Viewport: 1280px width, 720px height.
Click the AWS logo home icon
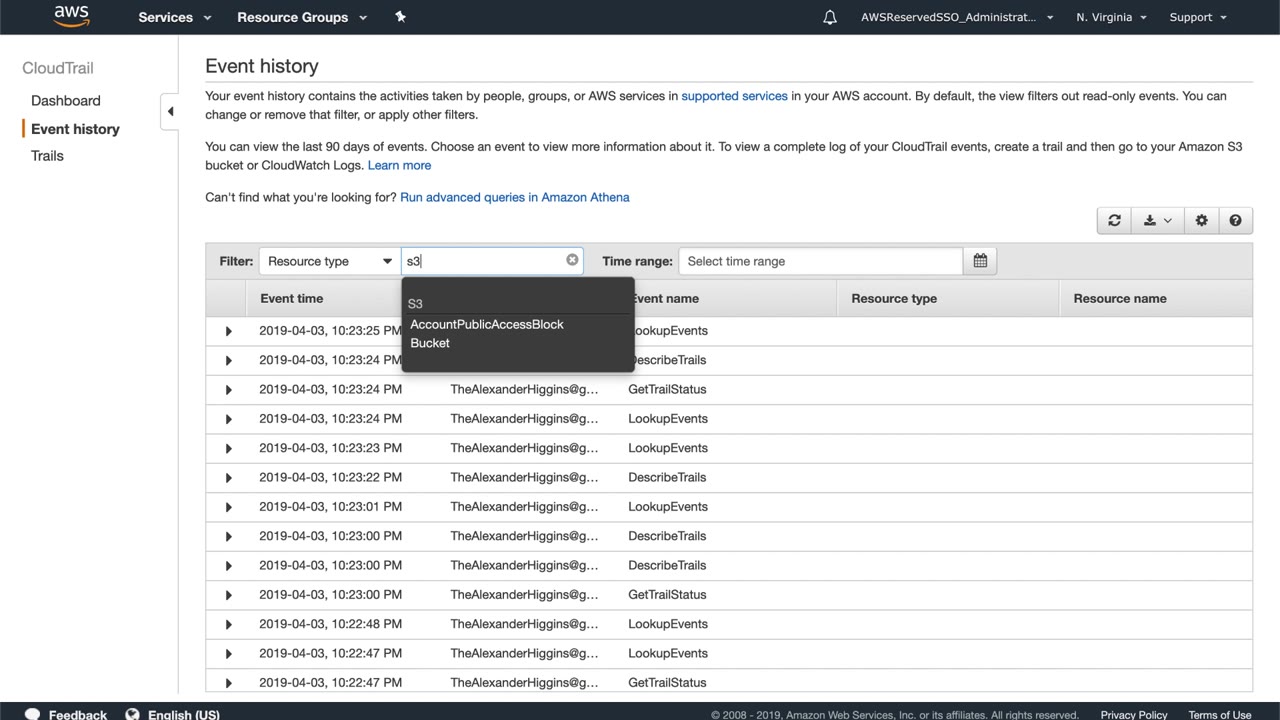click(71, 16)
